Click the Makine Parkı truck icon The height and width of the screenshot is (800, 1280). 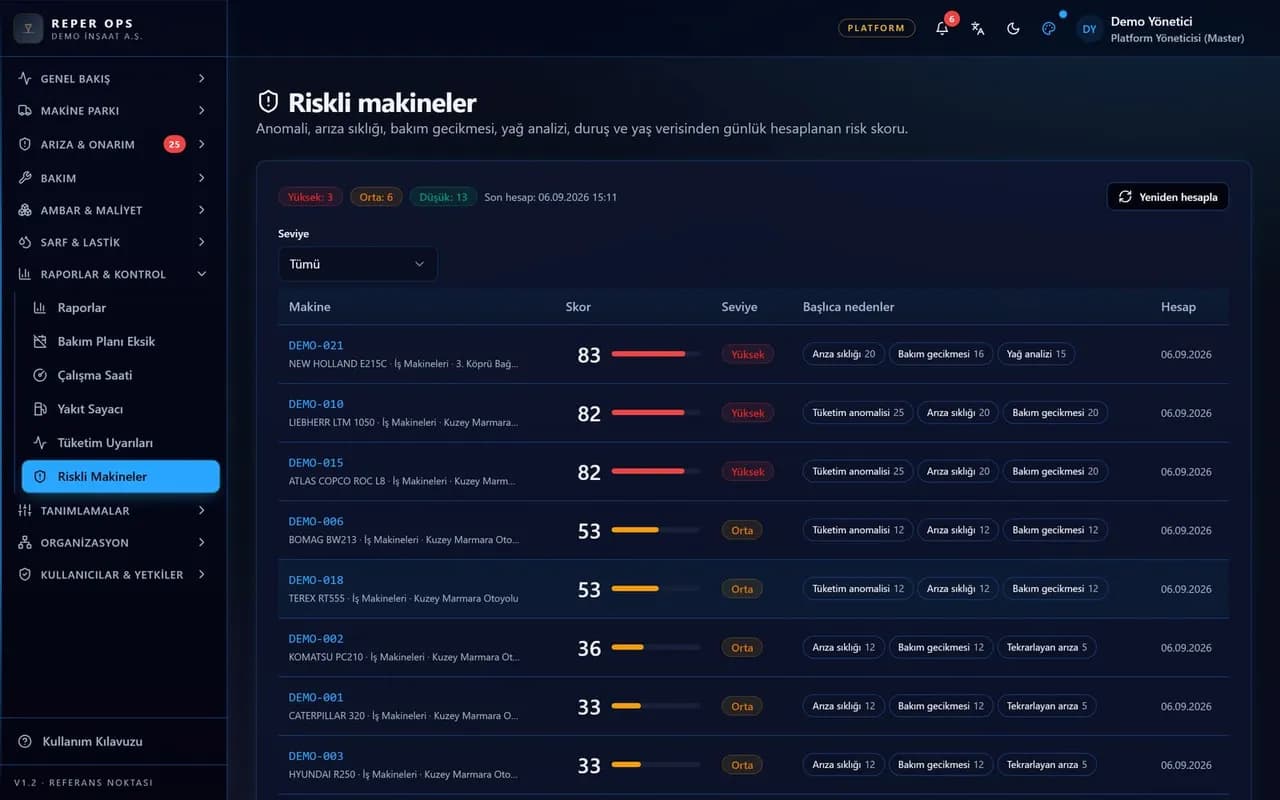click(25, 110)
